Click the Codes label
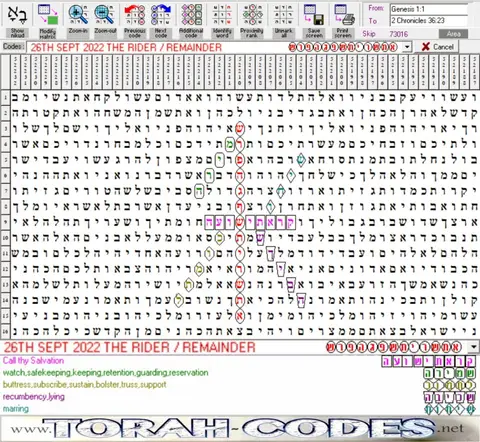Viewport: 480px width, 442px height. click(13, 47)
